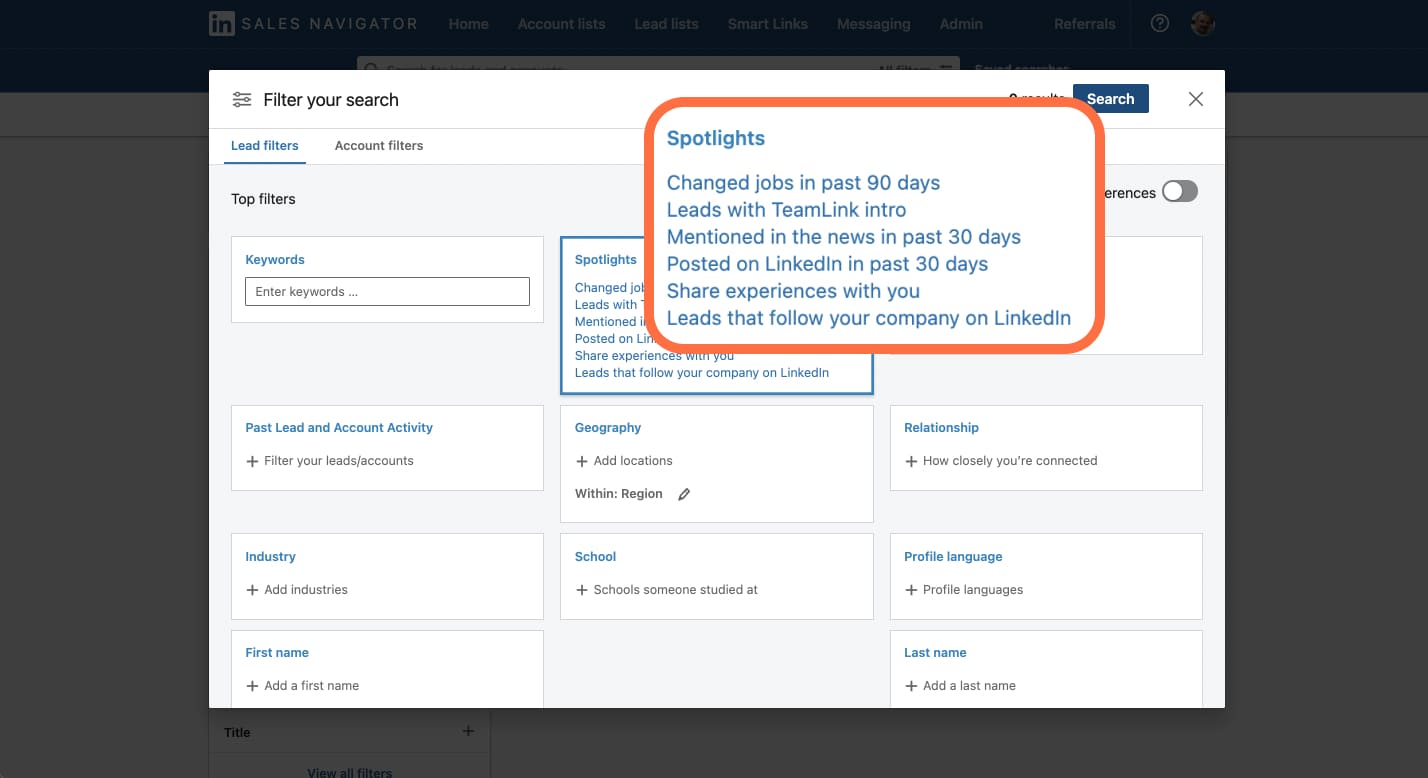The width and height of the screenshot is (1428, 778).
Task: Open the user profile avatar
Action: (1203, 23)
